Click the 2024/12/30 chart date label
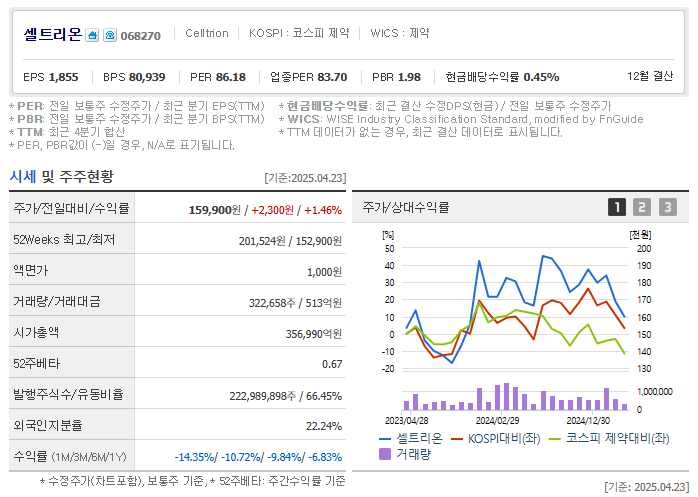Viewport: 698px width, 497px height. 588,420
